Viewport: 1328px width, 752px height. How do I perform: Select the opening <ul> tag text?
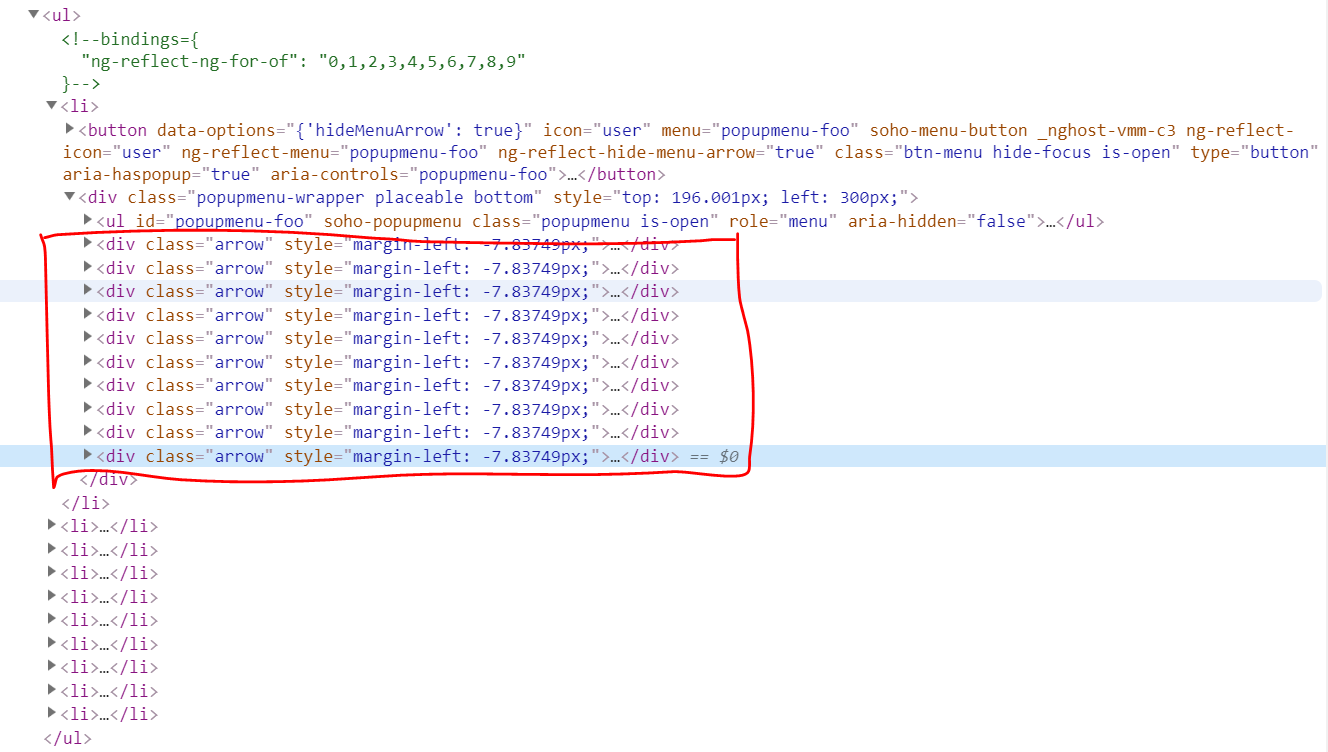click(62, 15)
